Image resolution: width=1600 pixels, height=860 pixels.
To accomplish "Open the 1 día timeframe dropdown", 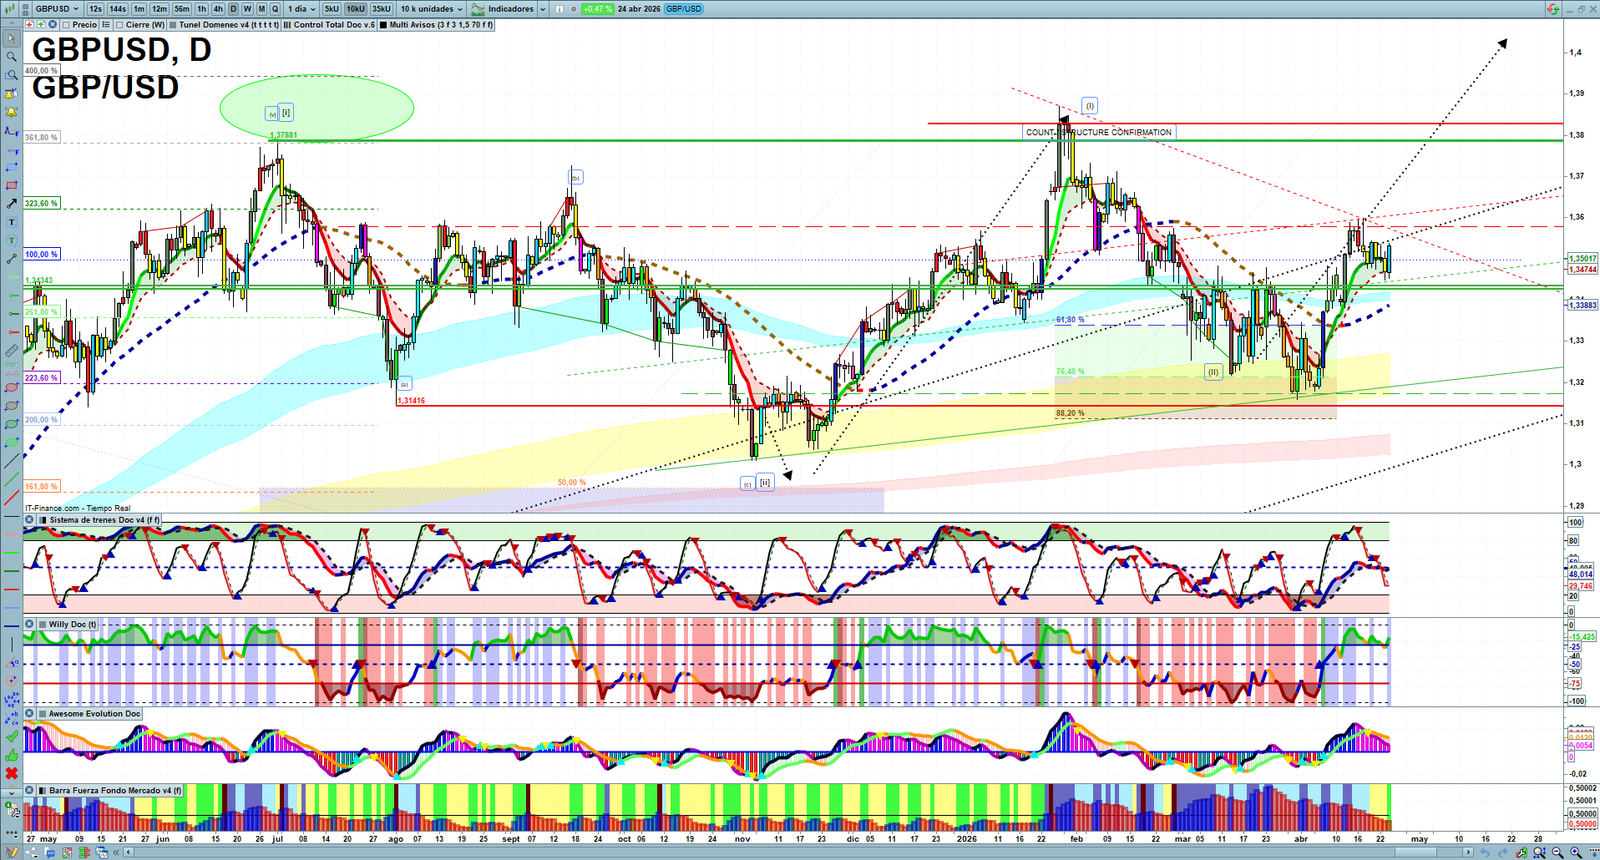I will click(x=301, y=9).
